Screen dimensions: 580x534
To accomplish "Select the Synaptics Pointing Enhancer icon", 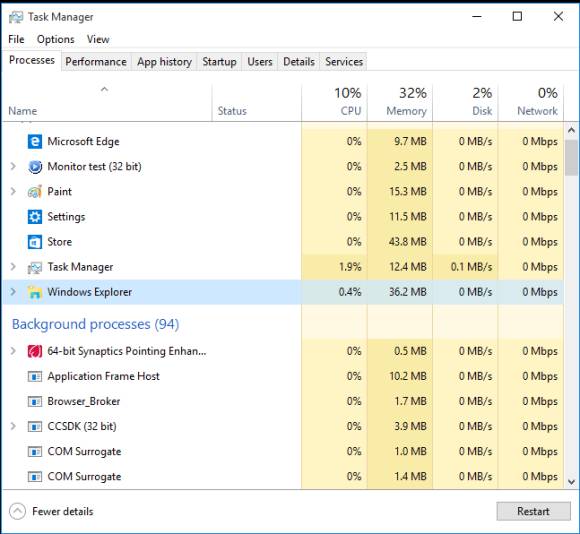I will [x=35, y=351].
